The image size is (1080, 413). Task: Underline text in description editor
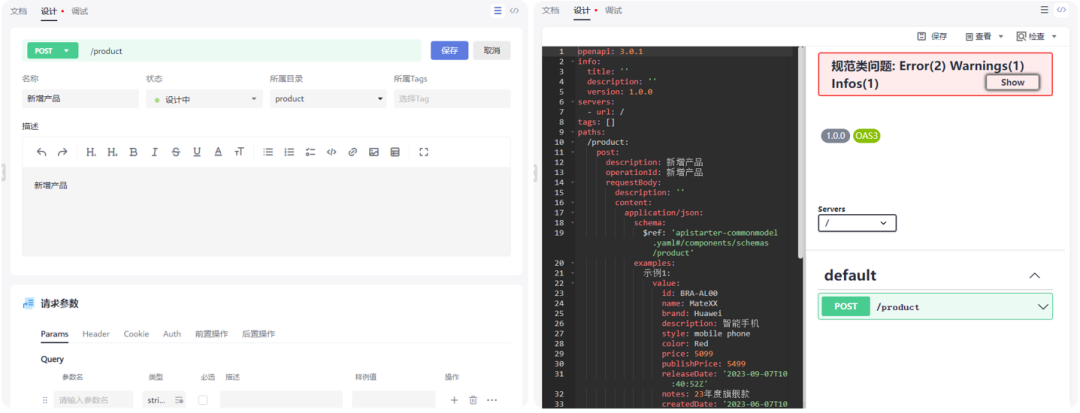pos(197,152)
